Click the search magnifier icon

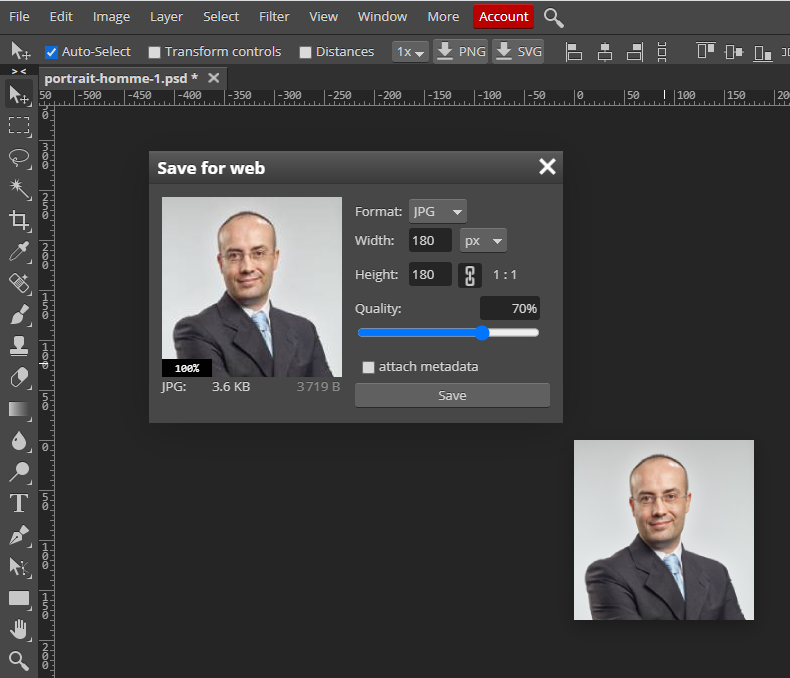[554, 17]
